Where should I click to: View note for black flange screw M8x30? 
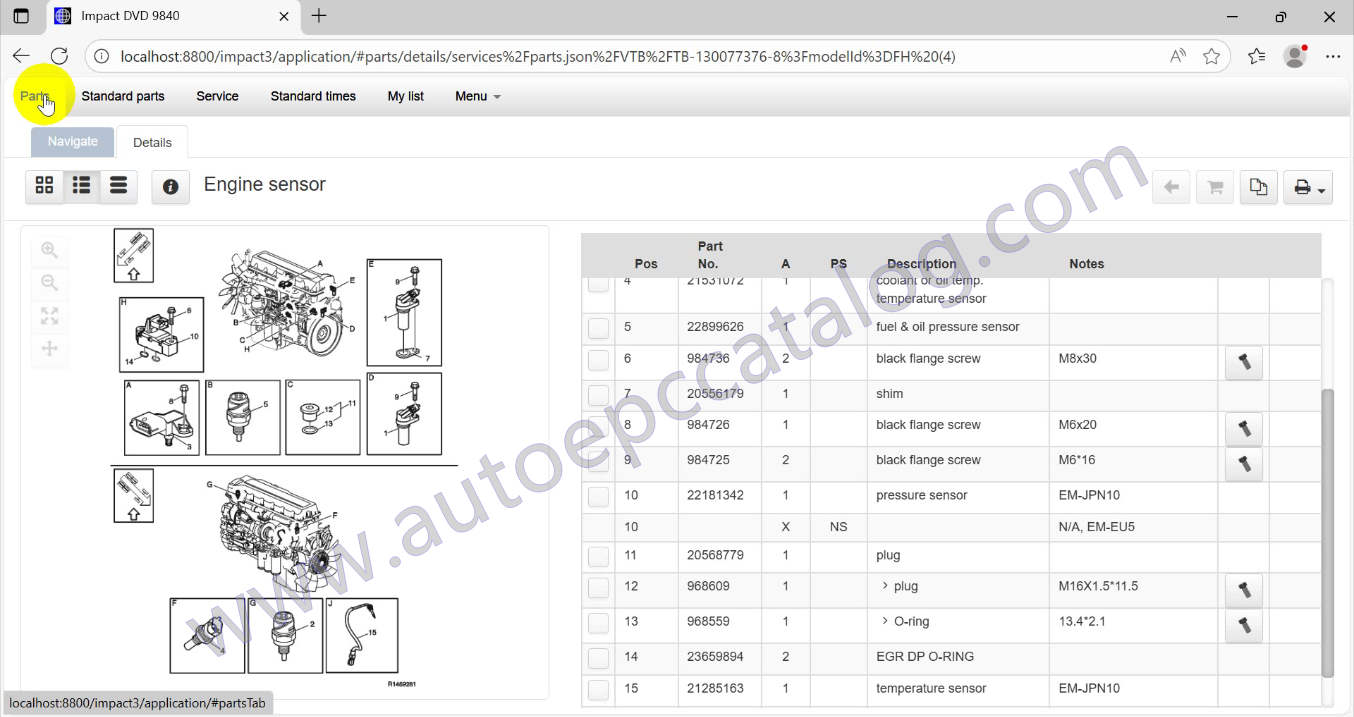[1243, 363]
